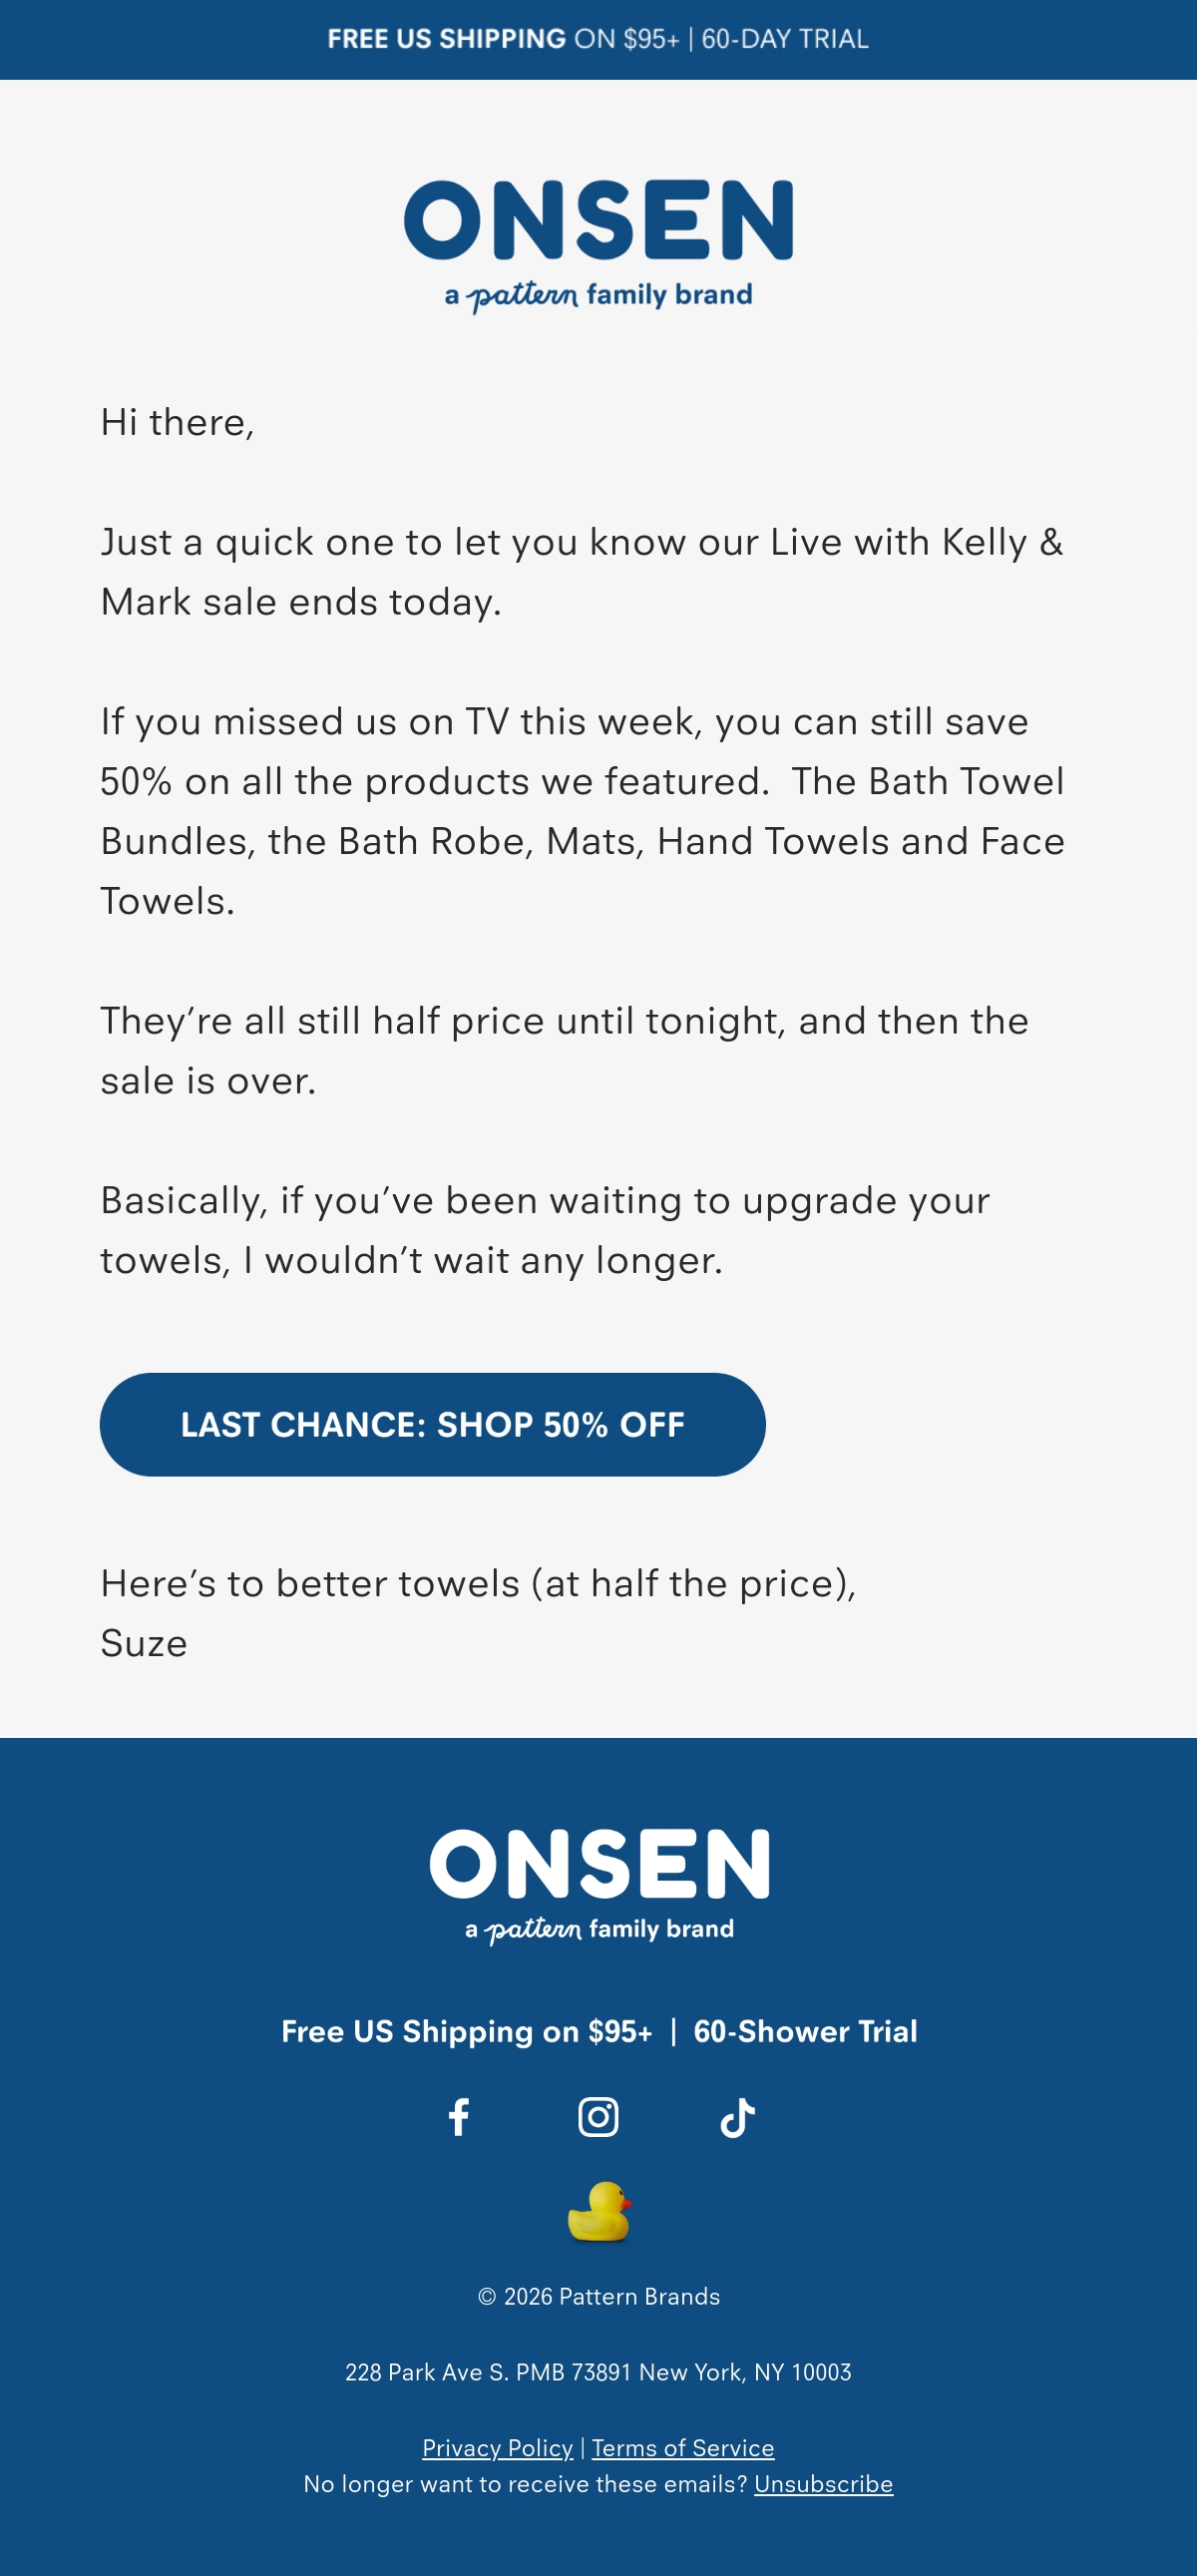Click the Last Chance: Shop 50% Off button

[x=433, y=1424]
